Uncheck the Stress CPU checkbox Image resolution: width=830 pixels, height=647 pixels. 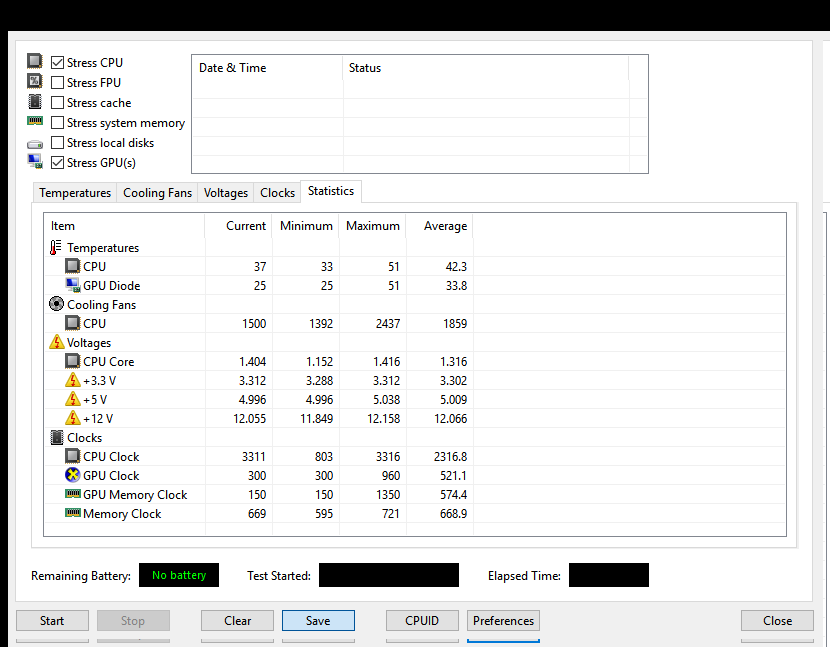click(x=58, y=63)
